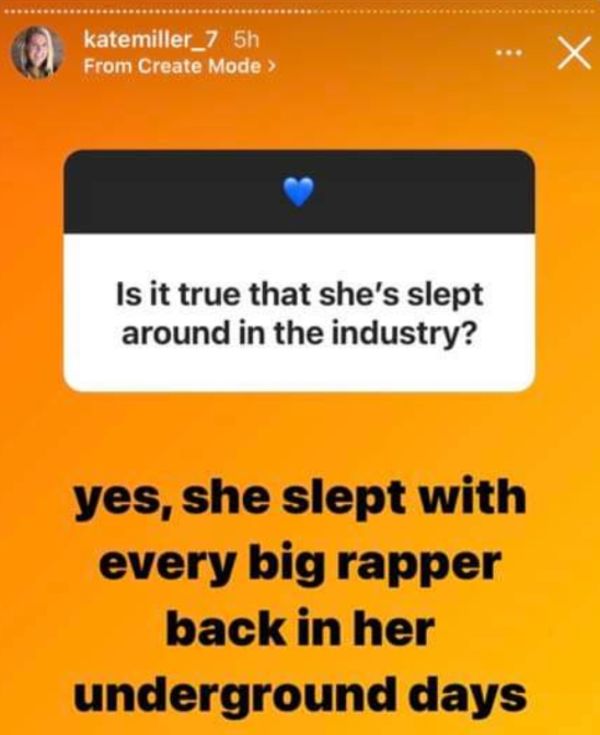Viewport: 600px width, 735px height.
Task: Click the "around in the industry?" text
Action: pyautogui.click(x=297, y=334)
